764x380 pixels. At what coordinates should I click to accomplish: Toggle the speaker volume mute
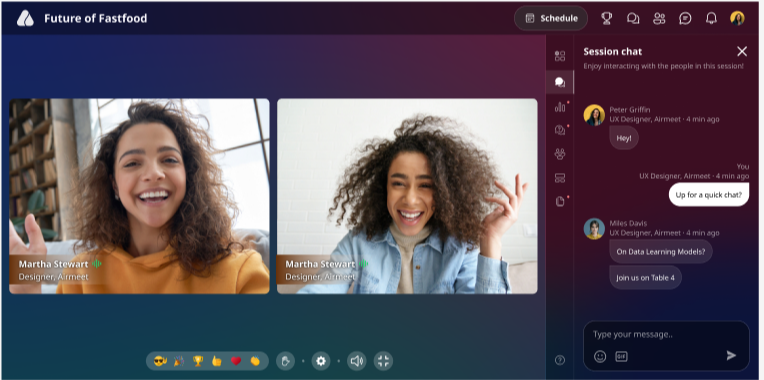tap(357, 361)
